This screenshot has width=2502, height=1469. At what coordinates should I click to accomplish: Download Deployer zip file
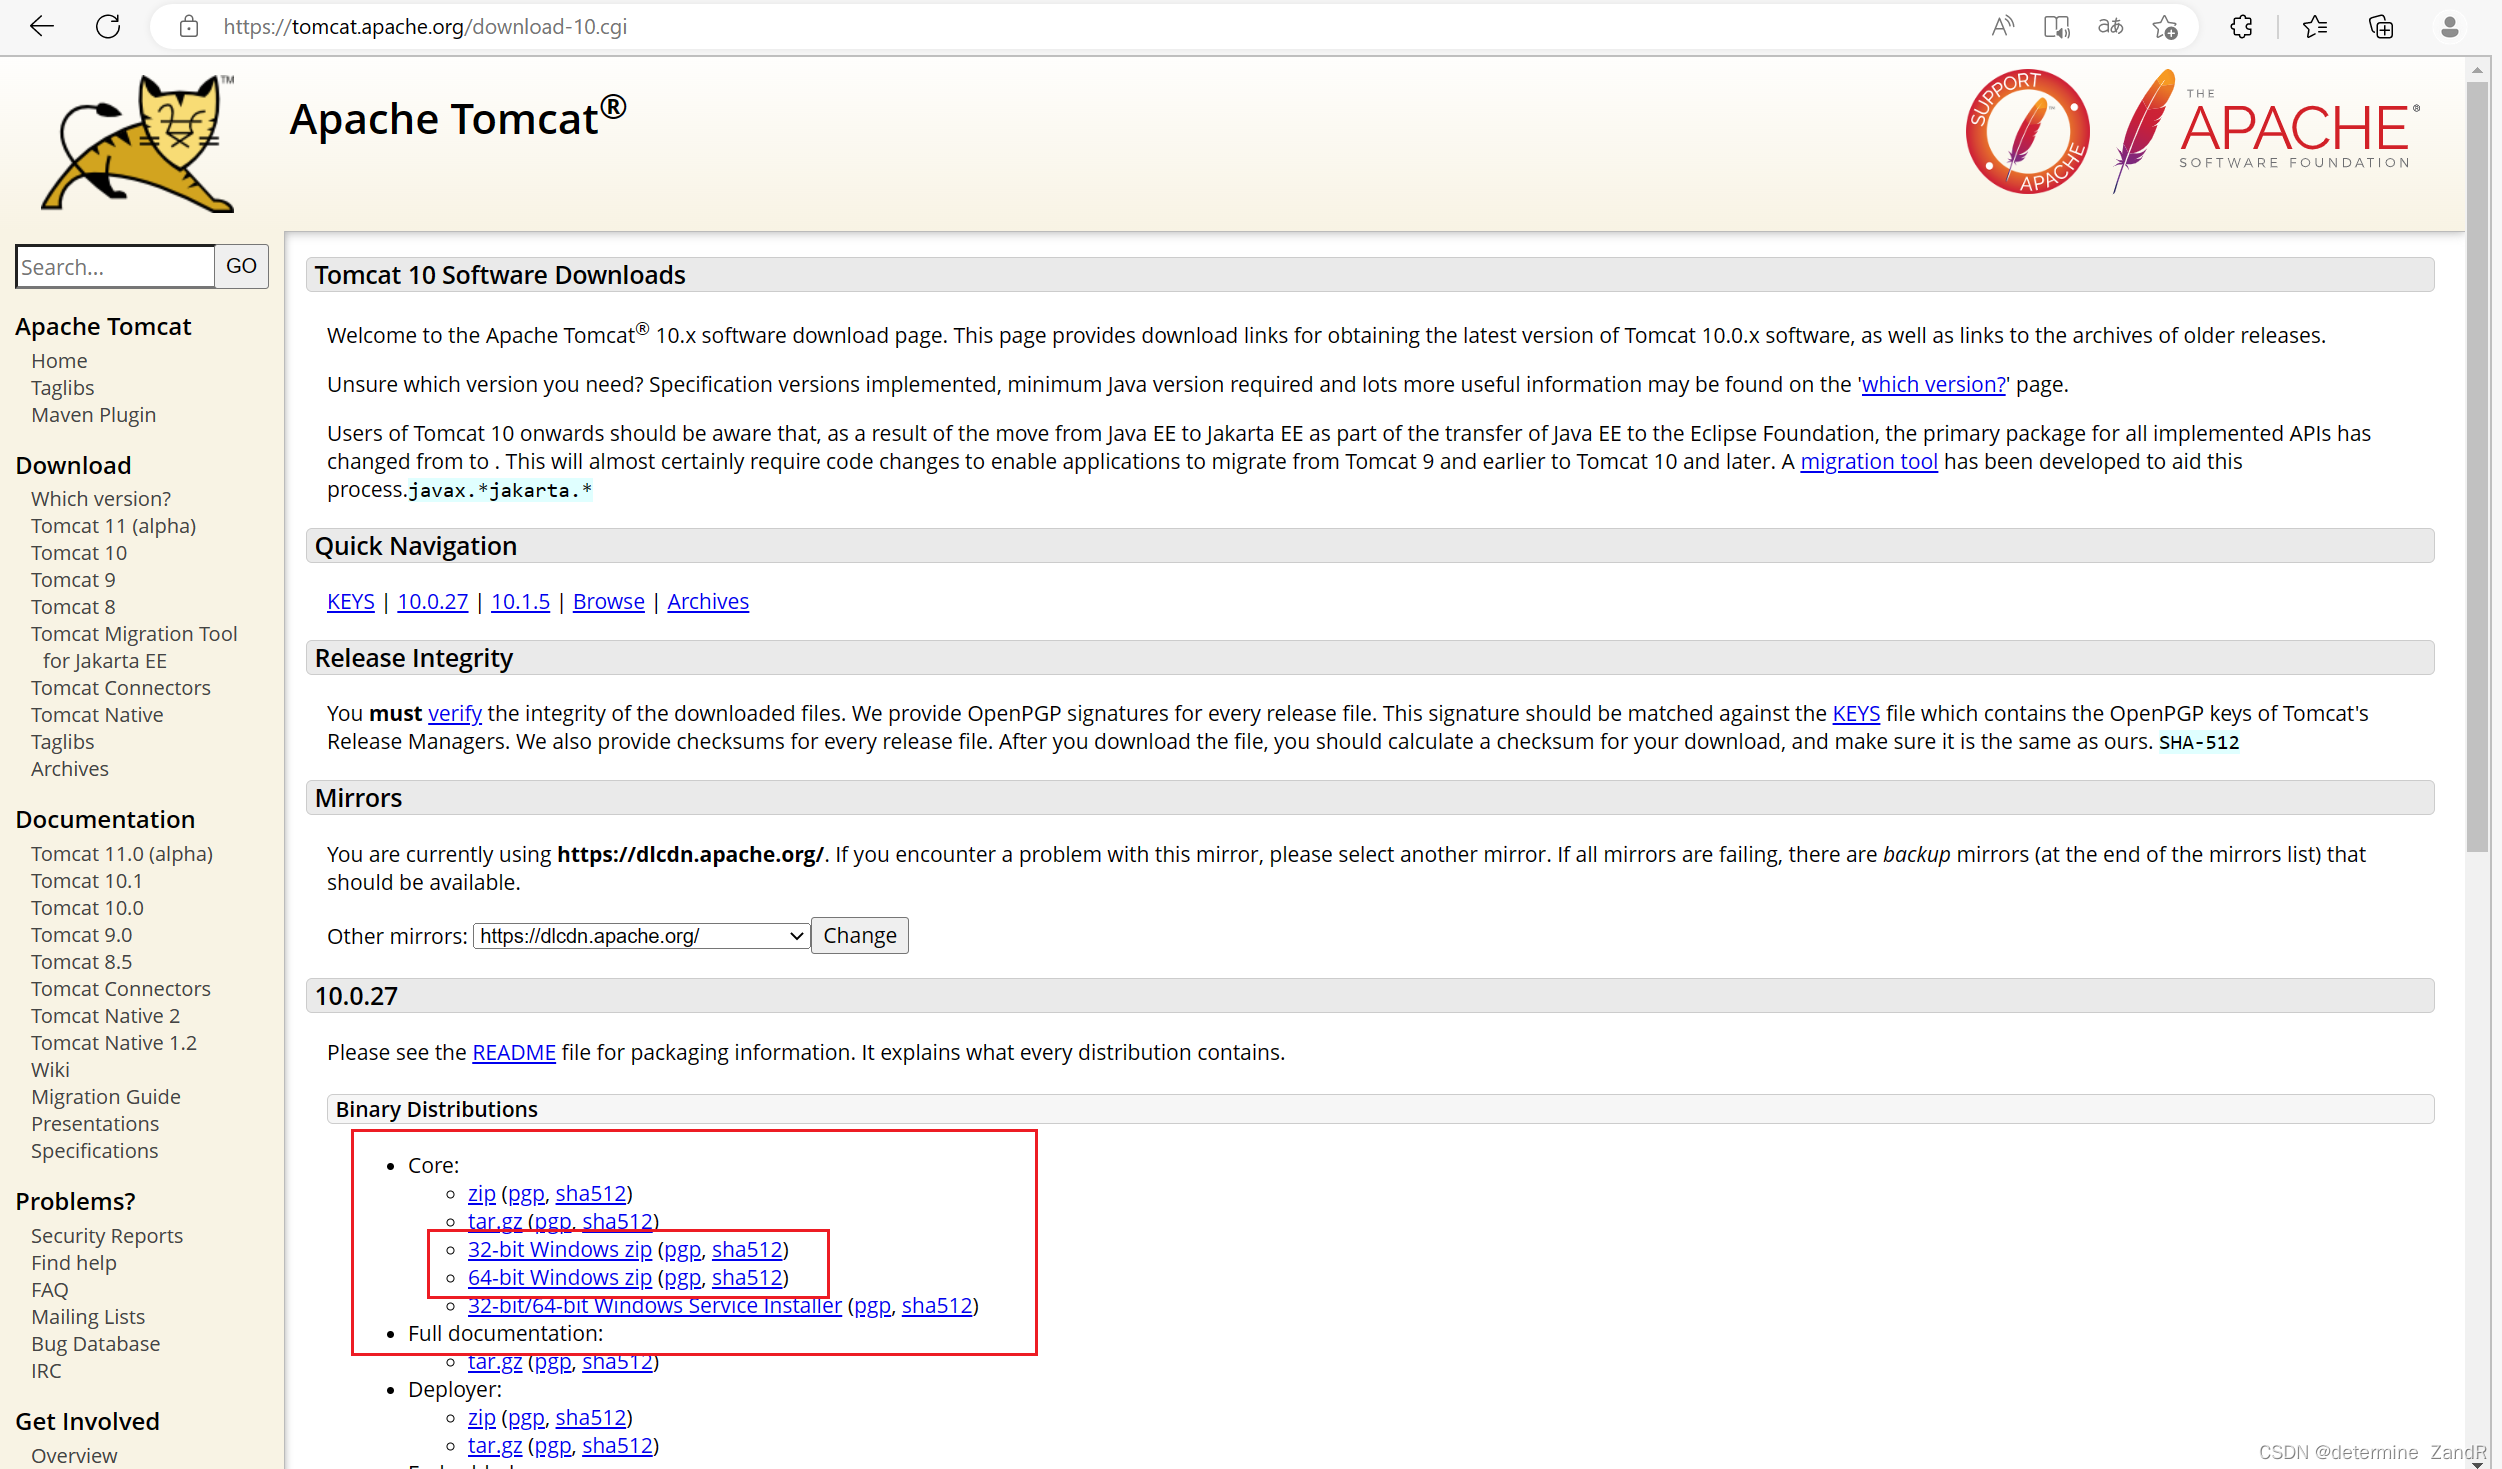481,1417
